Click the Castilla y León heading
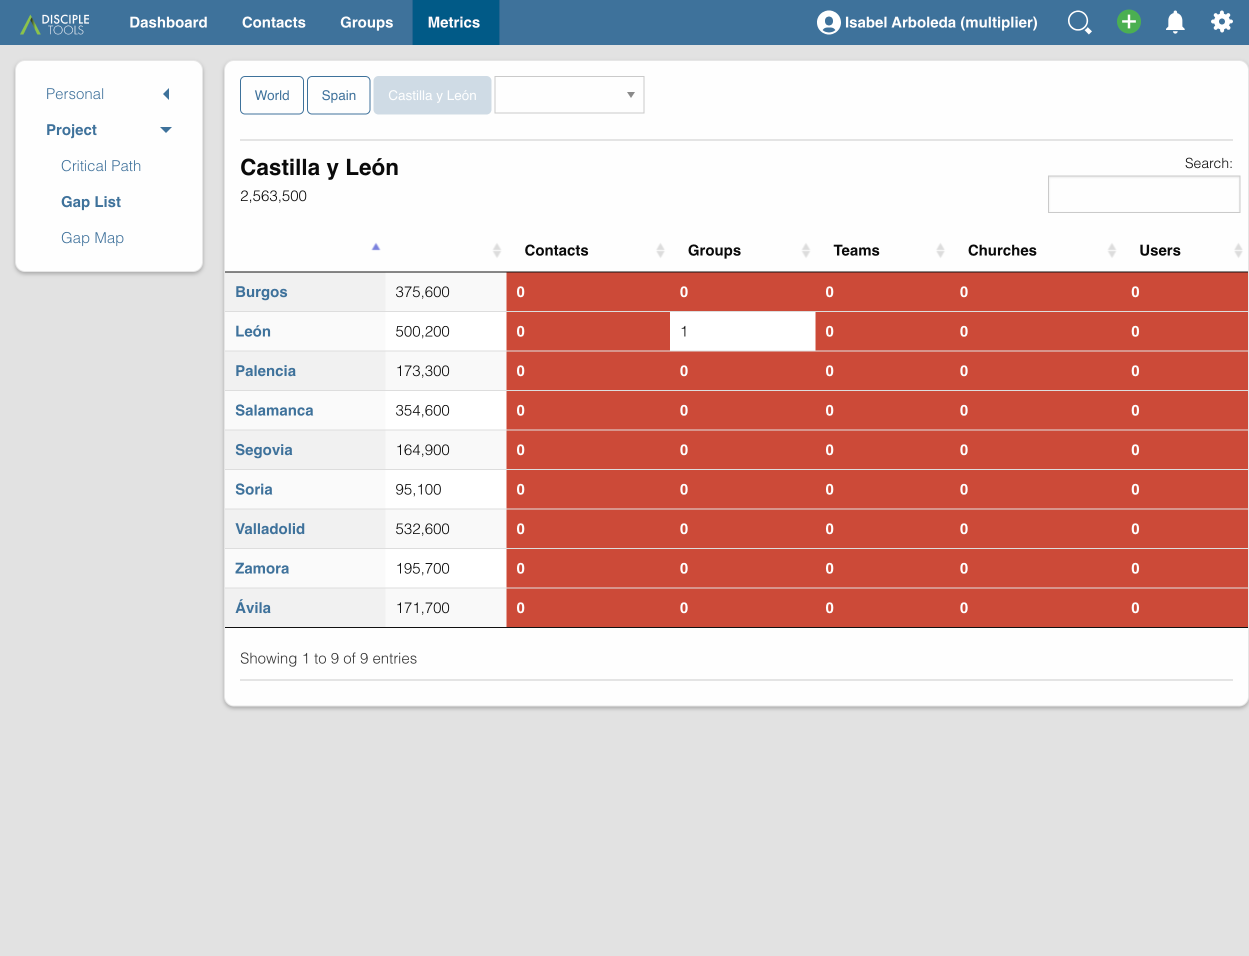 [319, 167]
